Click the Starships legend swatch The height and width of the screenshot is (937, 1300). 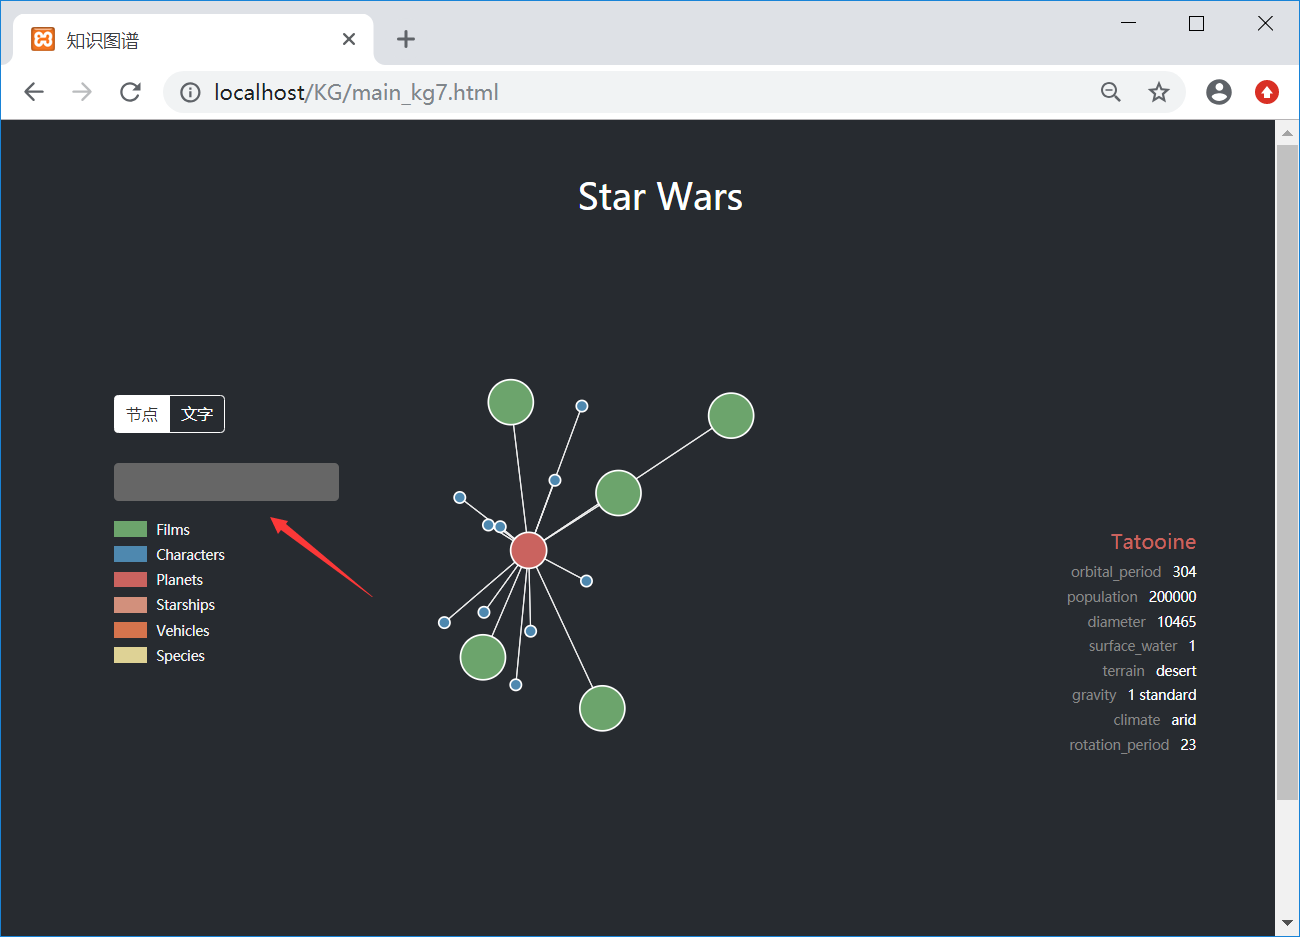tap(130, 605)
